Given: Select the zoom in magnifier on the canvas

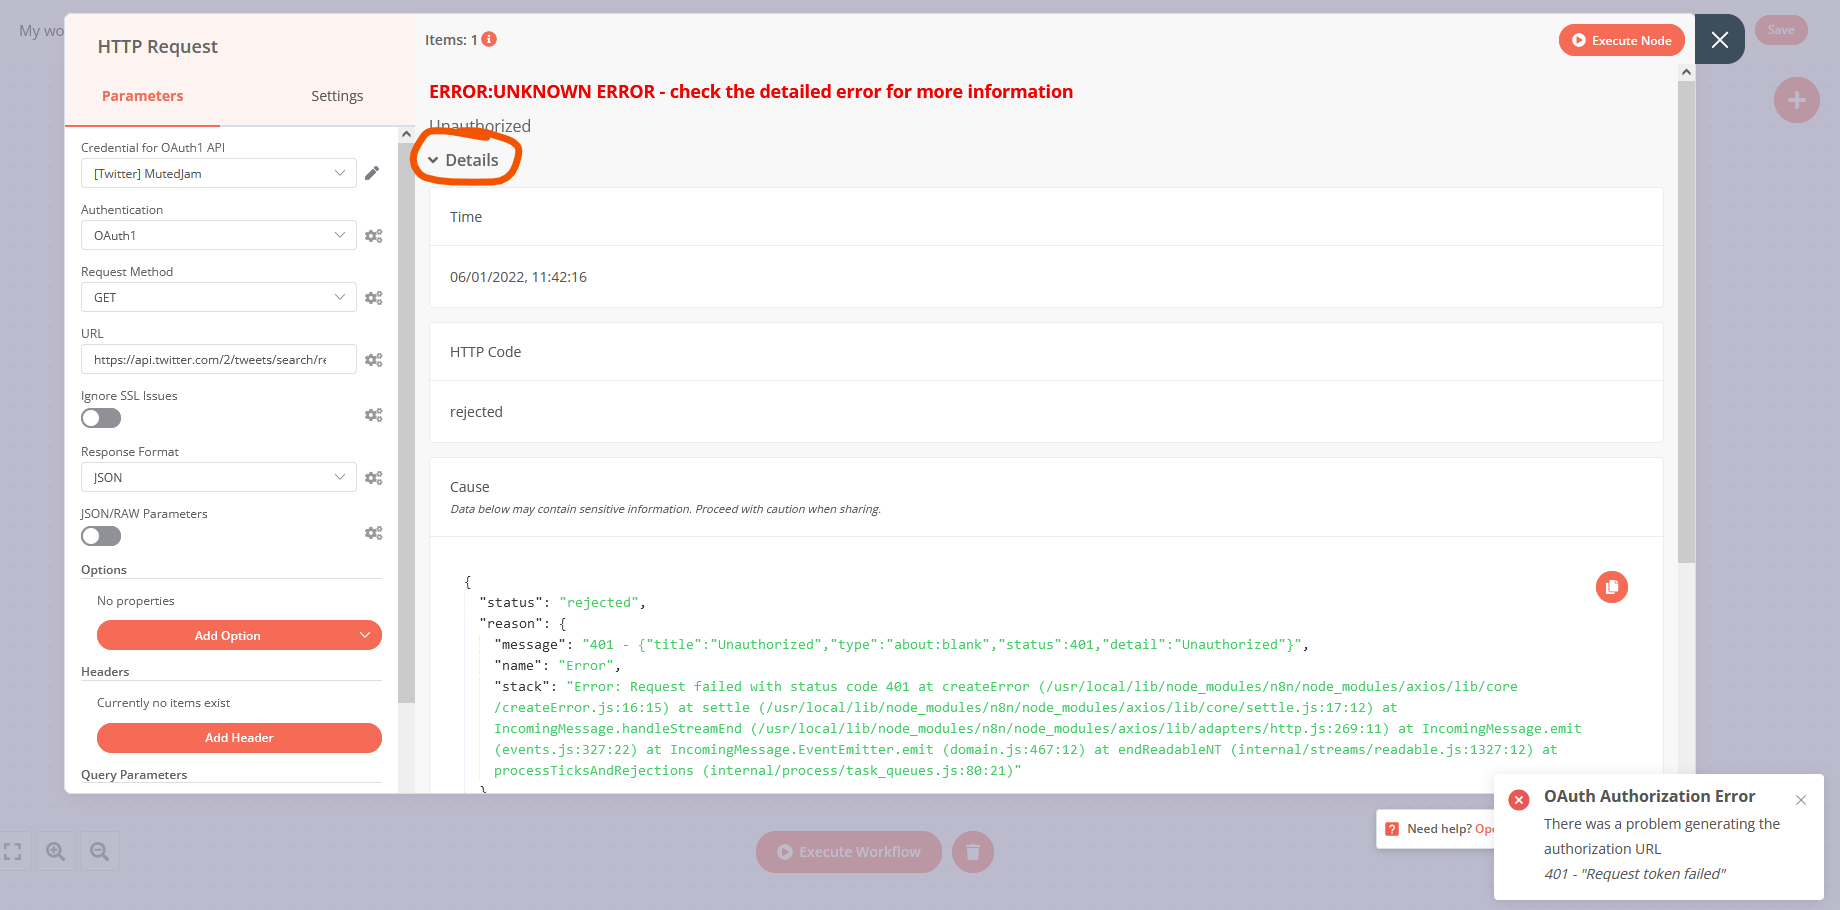Looking at the screenshot, I should coord(56,850).
